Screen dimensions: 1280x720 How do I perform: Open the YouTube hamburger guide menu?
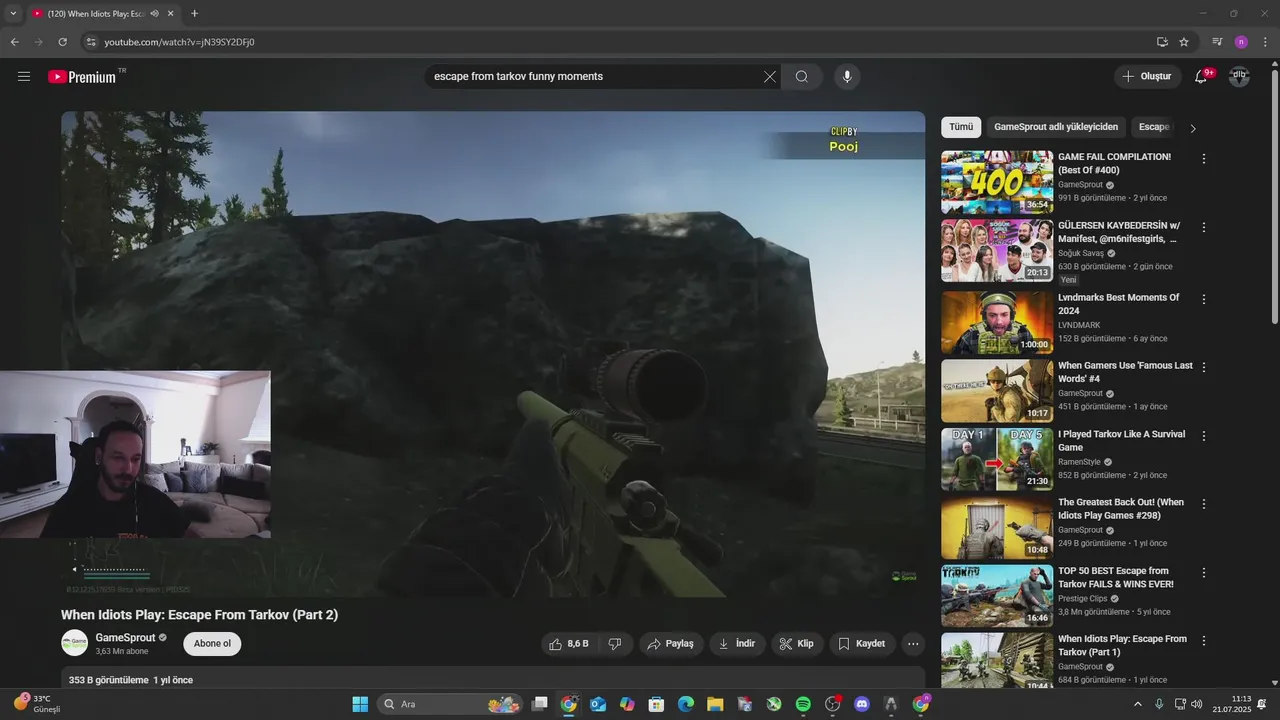pos(24,77)
